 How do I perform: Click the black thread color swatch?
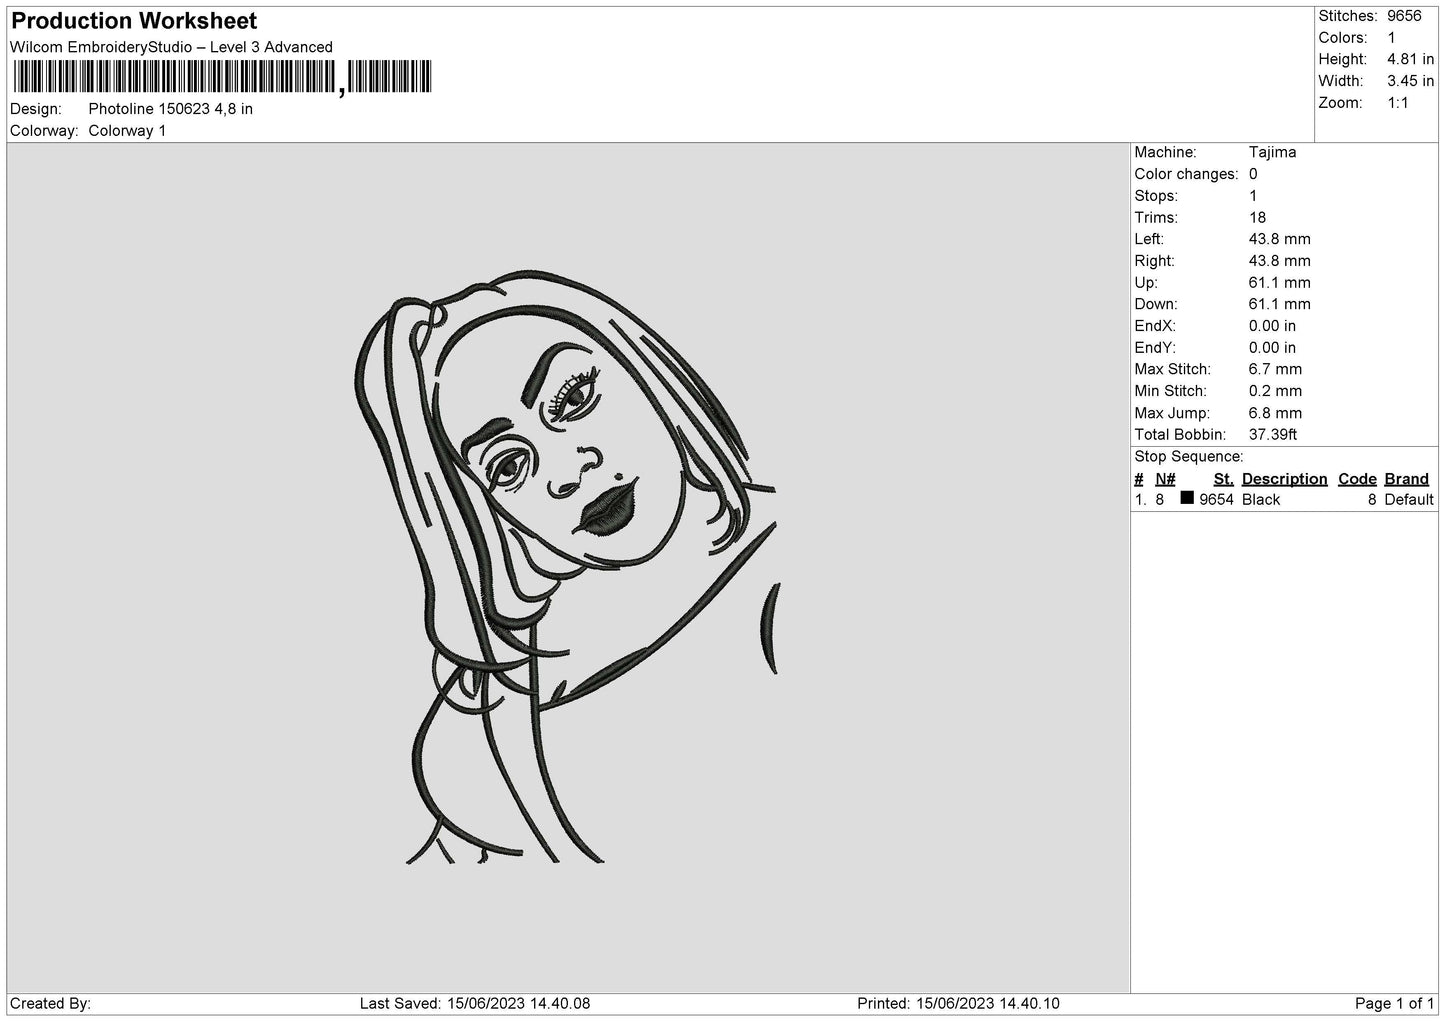click(x=1187, y=498)
